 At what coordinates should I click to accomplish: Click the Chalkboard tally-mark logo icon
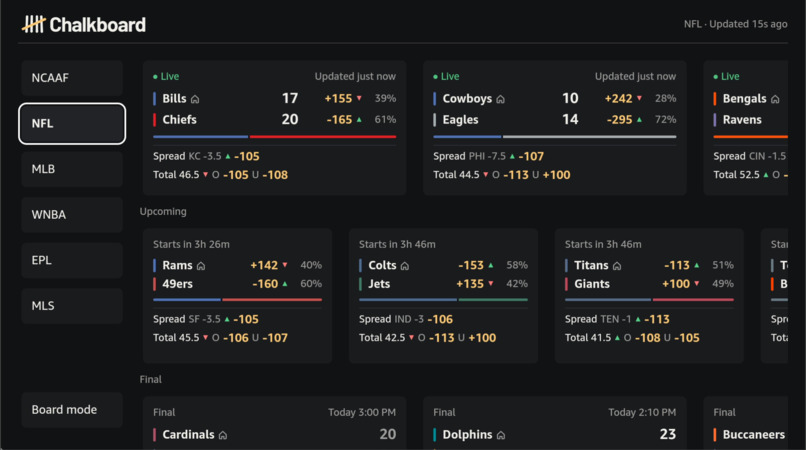[33, 24]
